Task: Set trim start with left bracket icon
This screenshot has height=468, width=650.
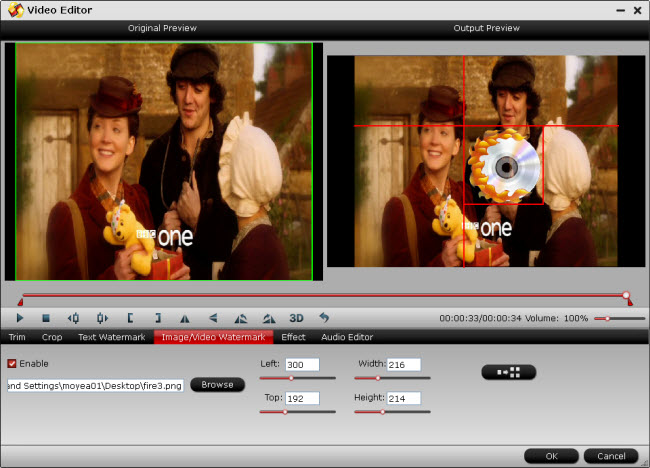Action: (x=130, y=318)
